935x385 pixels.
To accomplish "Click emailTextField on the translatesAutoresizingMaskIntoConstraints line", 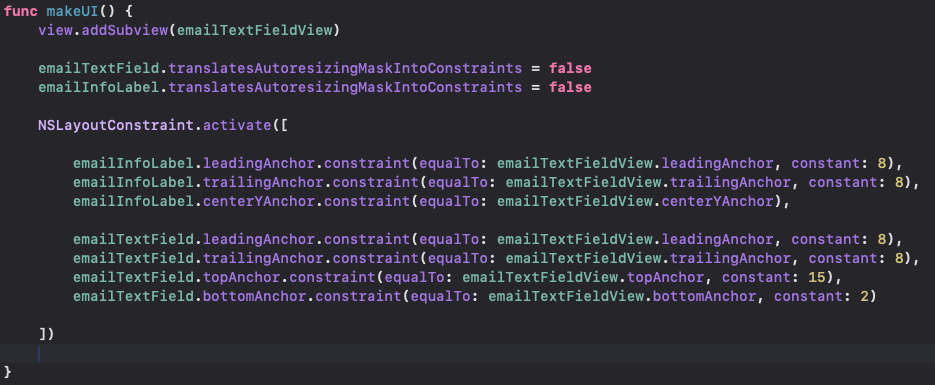I will [x=98, y=68].
